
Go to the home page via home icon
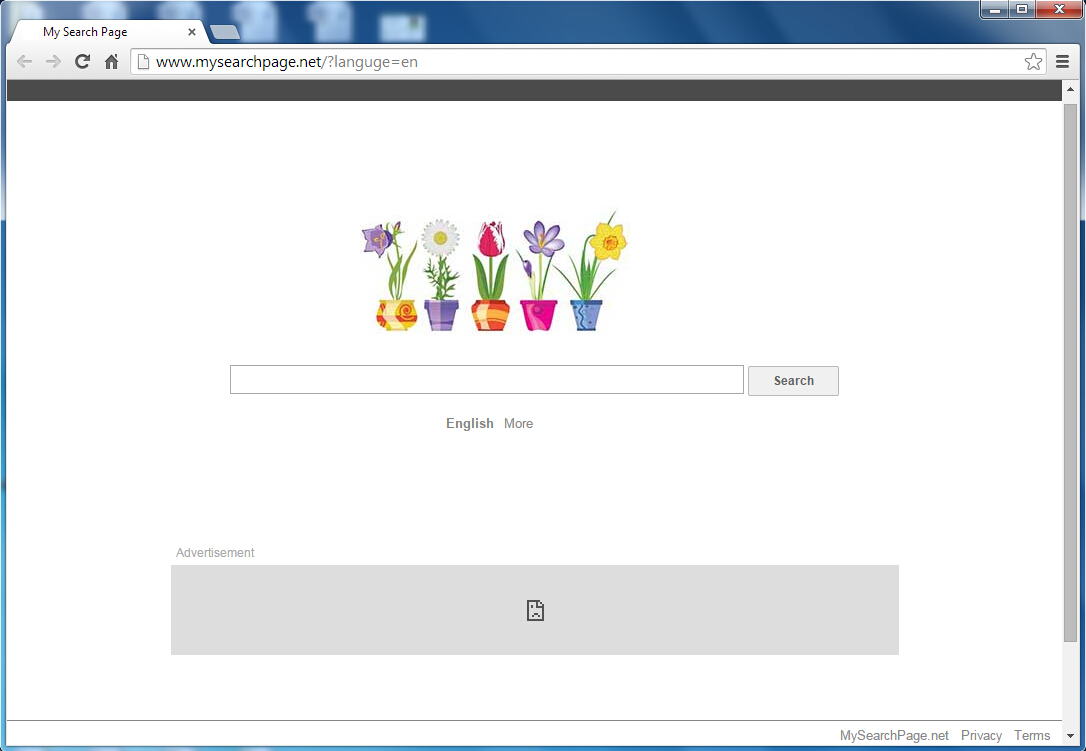[x=112, y=62]
